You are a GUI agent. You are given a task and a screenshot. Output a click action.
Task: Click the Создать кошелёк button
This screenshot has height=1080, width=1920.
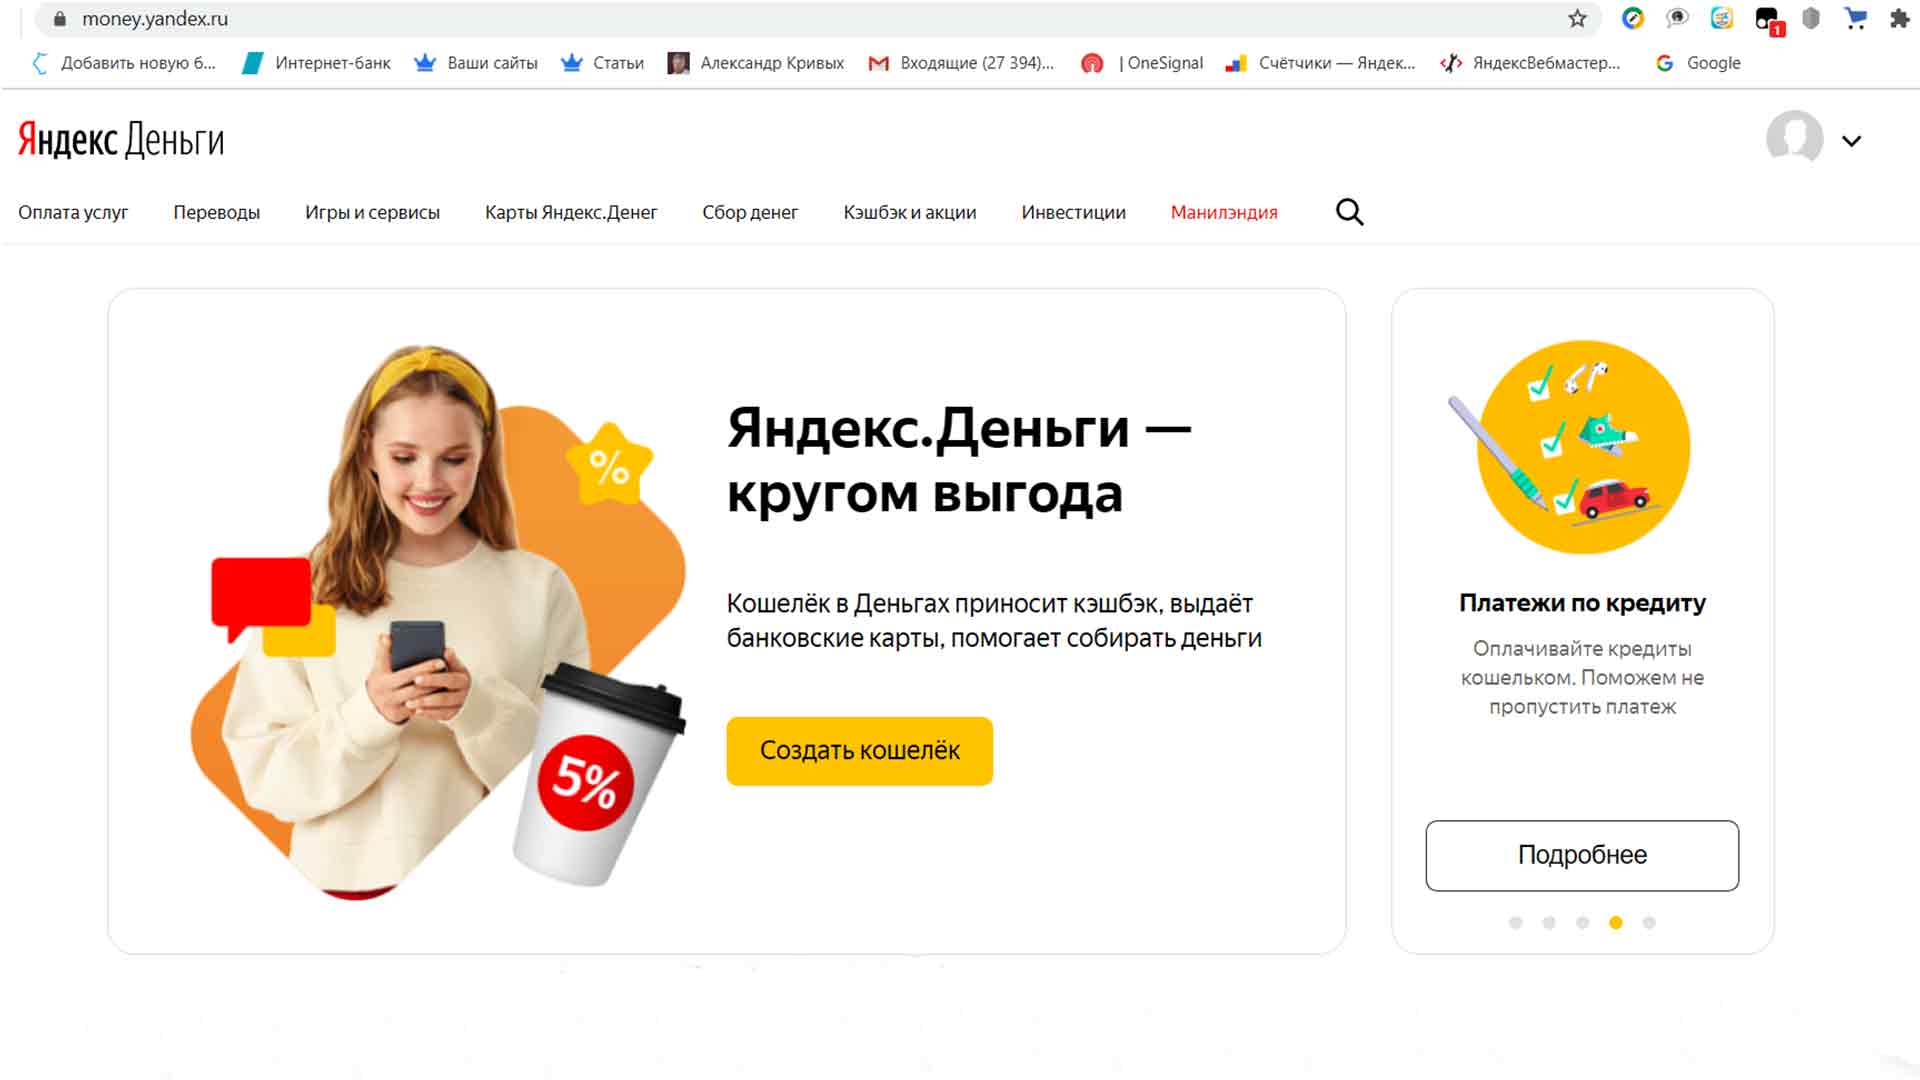(x=860, y=751)
